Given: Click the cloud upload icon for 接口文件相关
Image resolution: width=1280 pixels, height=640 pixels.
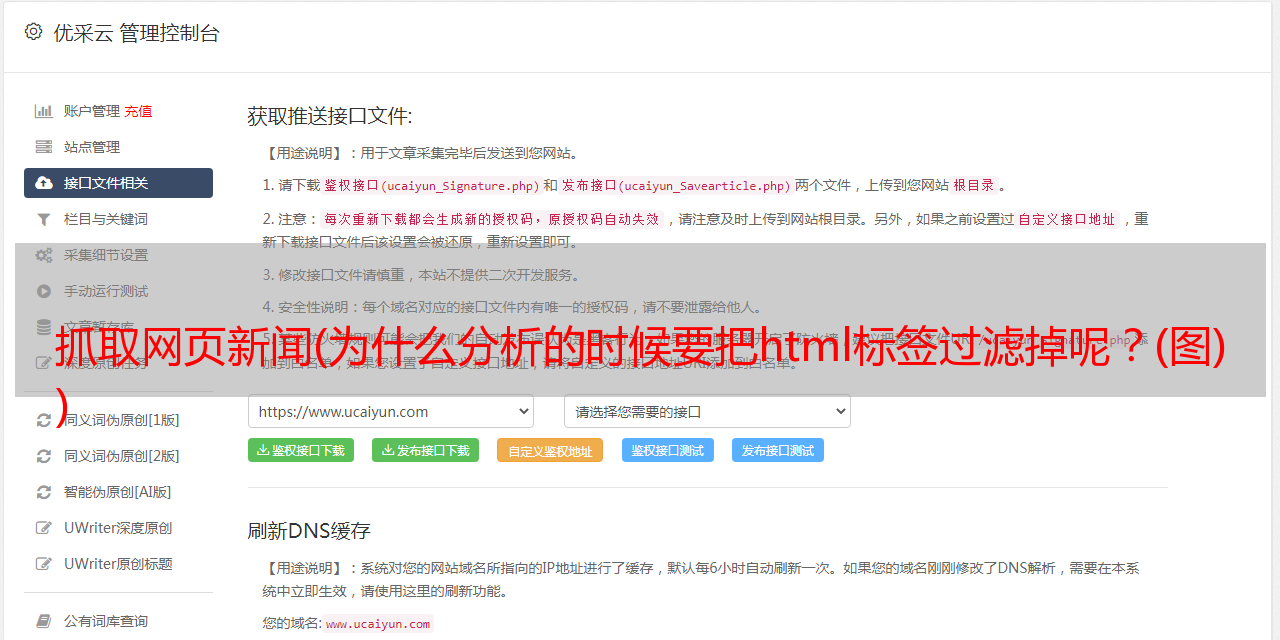Looking at the screenshot, I should [44, 183].
